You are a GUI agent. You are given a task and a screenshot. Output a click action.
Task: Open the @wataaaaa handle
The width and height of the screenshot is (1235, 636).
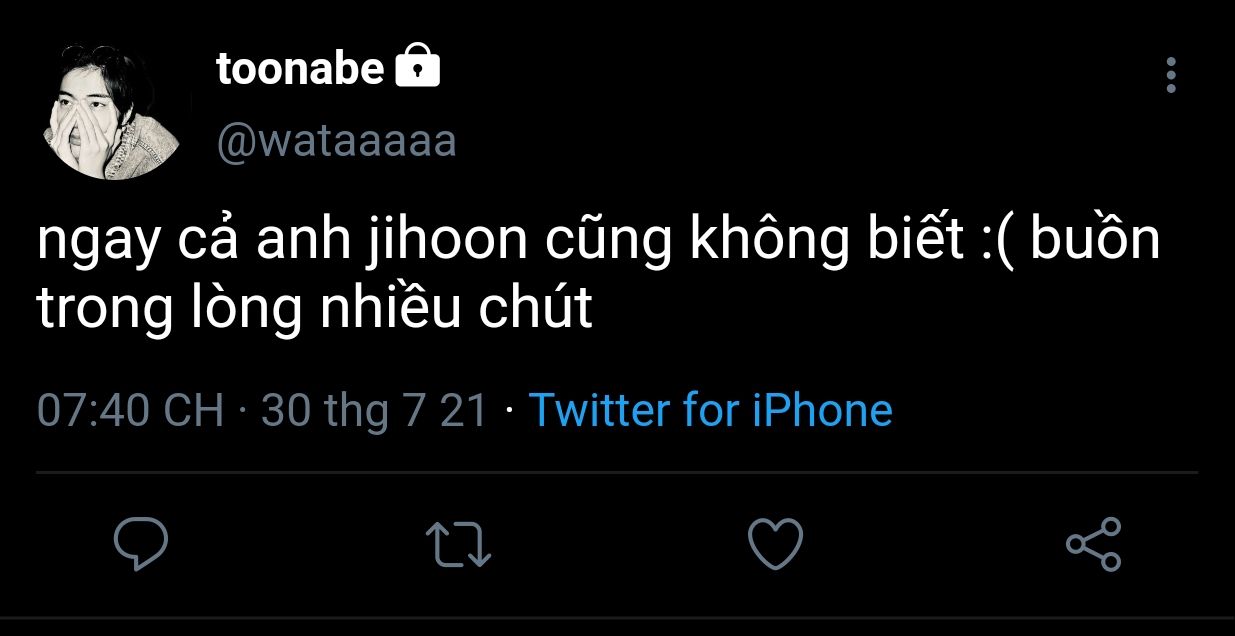336,141
